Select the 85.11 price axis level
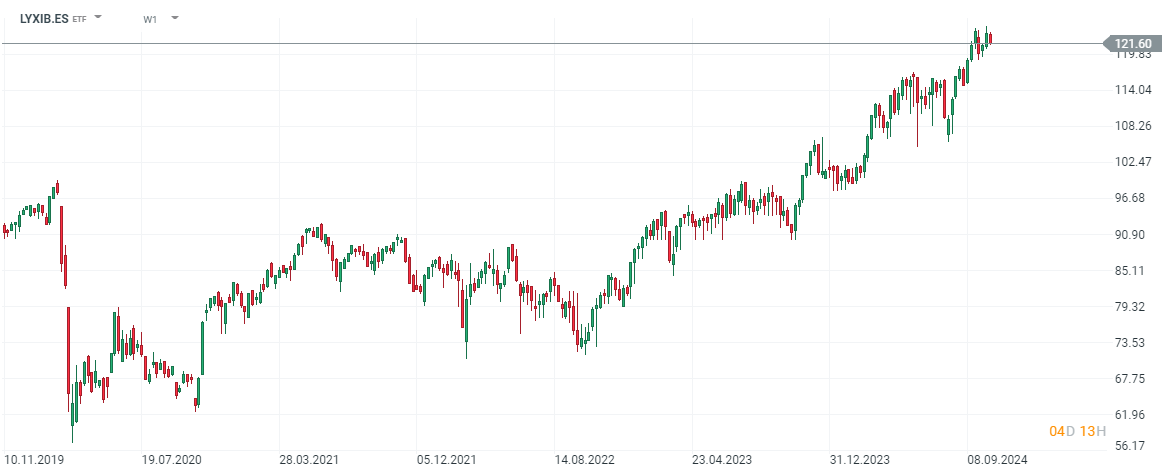Viewport: 1175px width, 476px height. 1133,271
